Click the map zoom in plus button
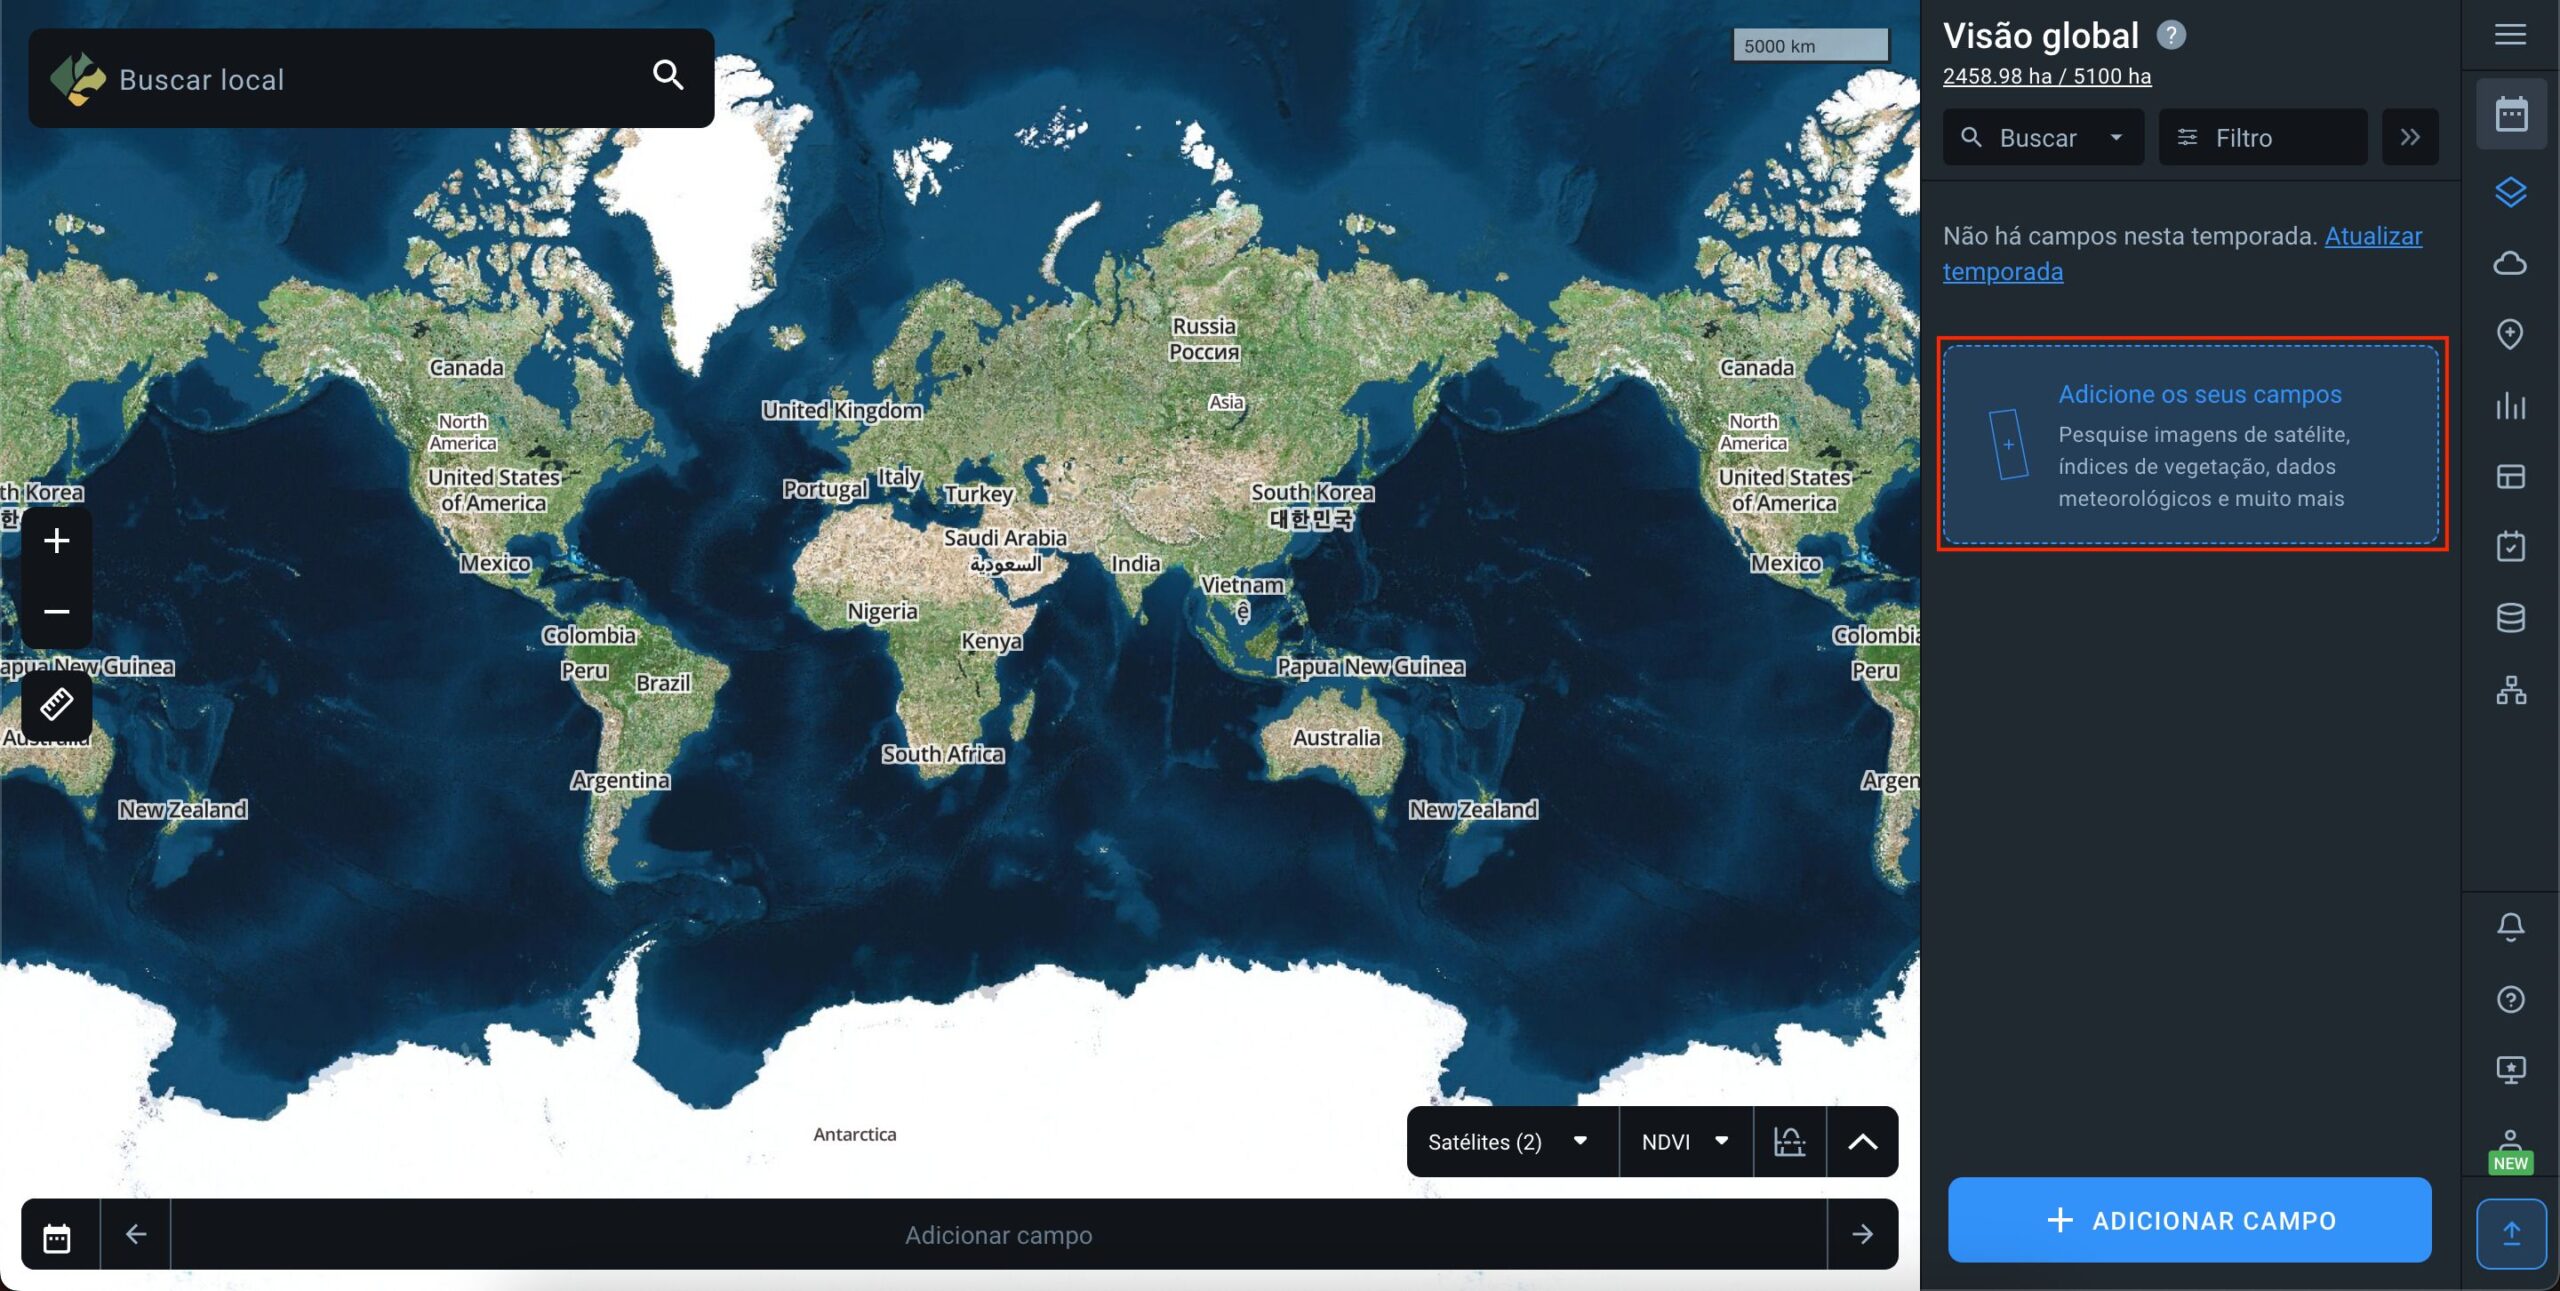Viewport: 2560px width, 1291px height. click(56, 541)
